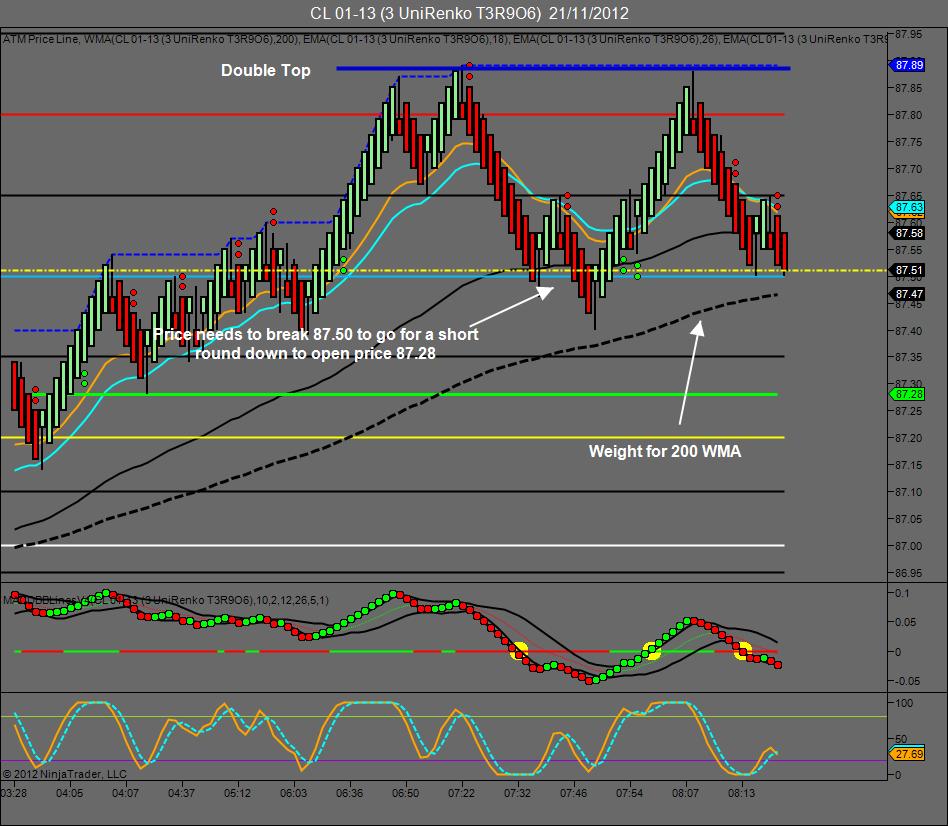The width and height of the screenshot is (948, 826).
Task: Select the Double Top annotation text
Action: pyautogui.click(x=265, y=70)
